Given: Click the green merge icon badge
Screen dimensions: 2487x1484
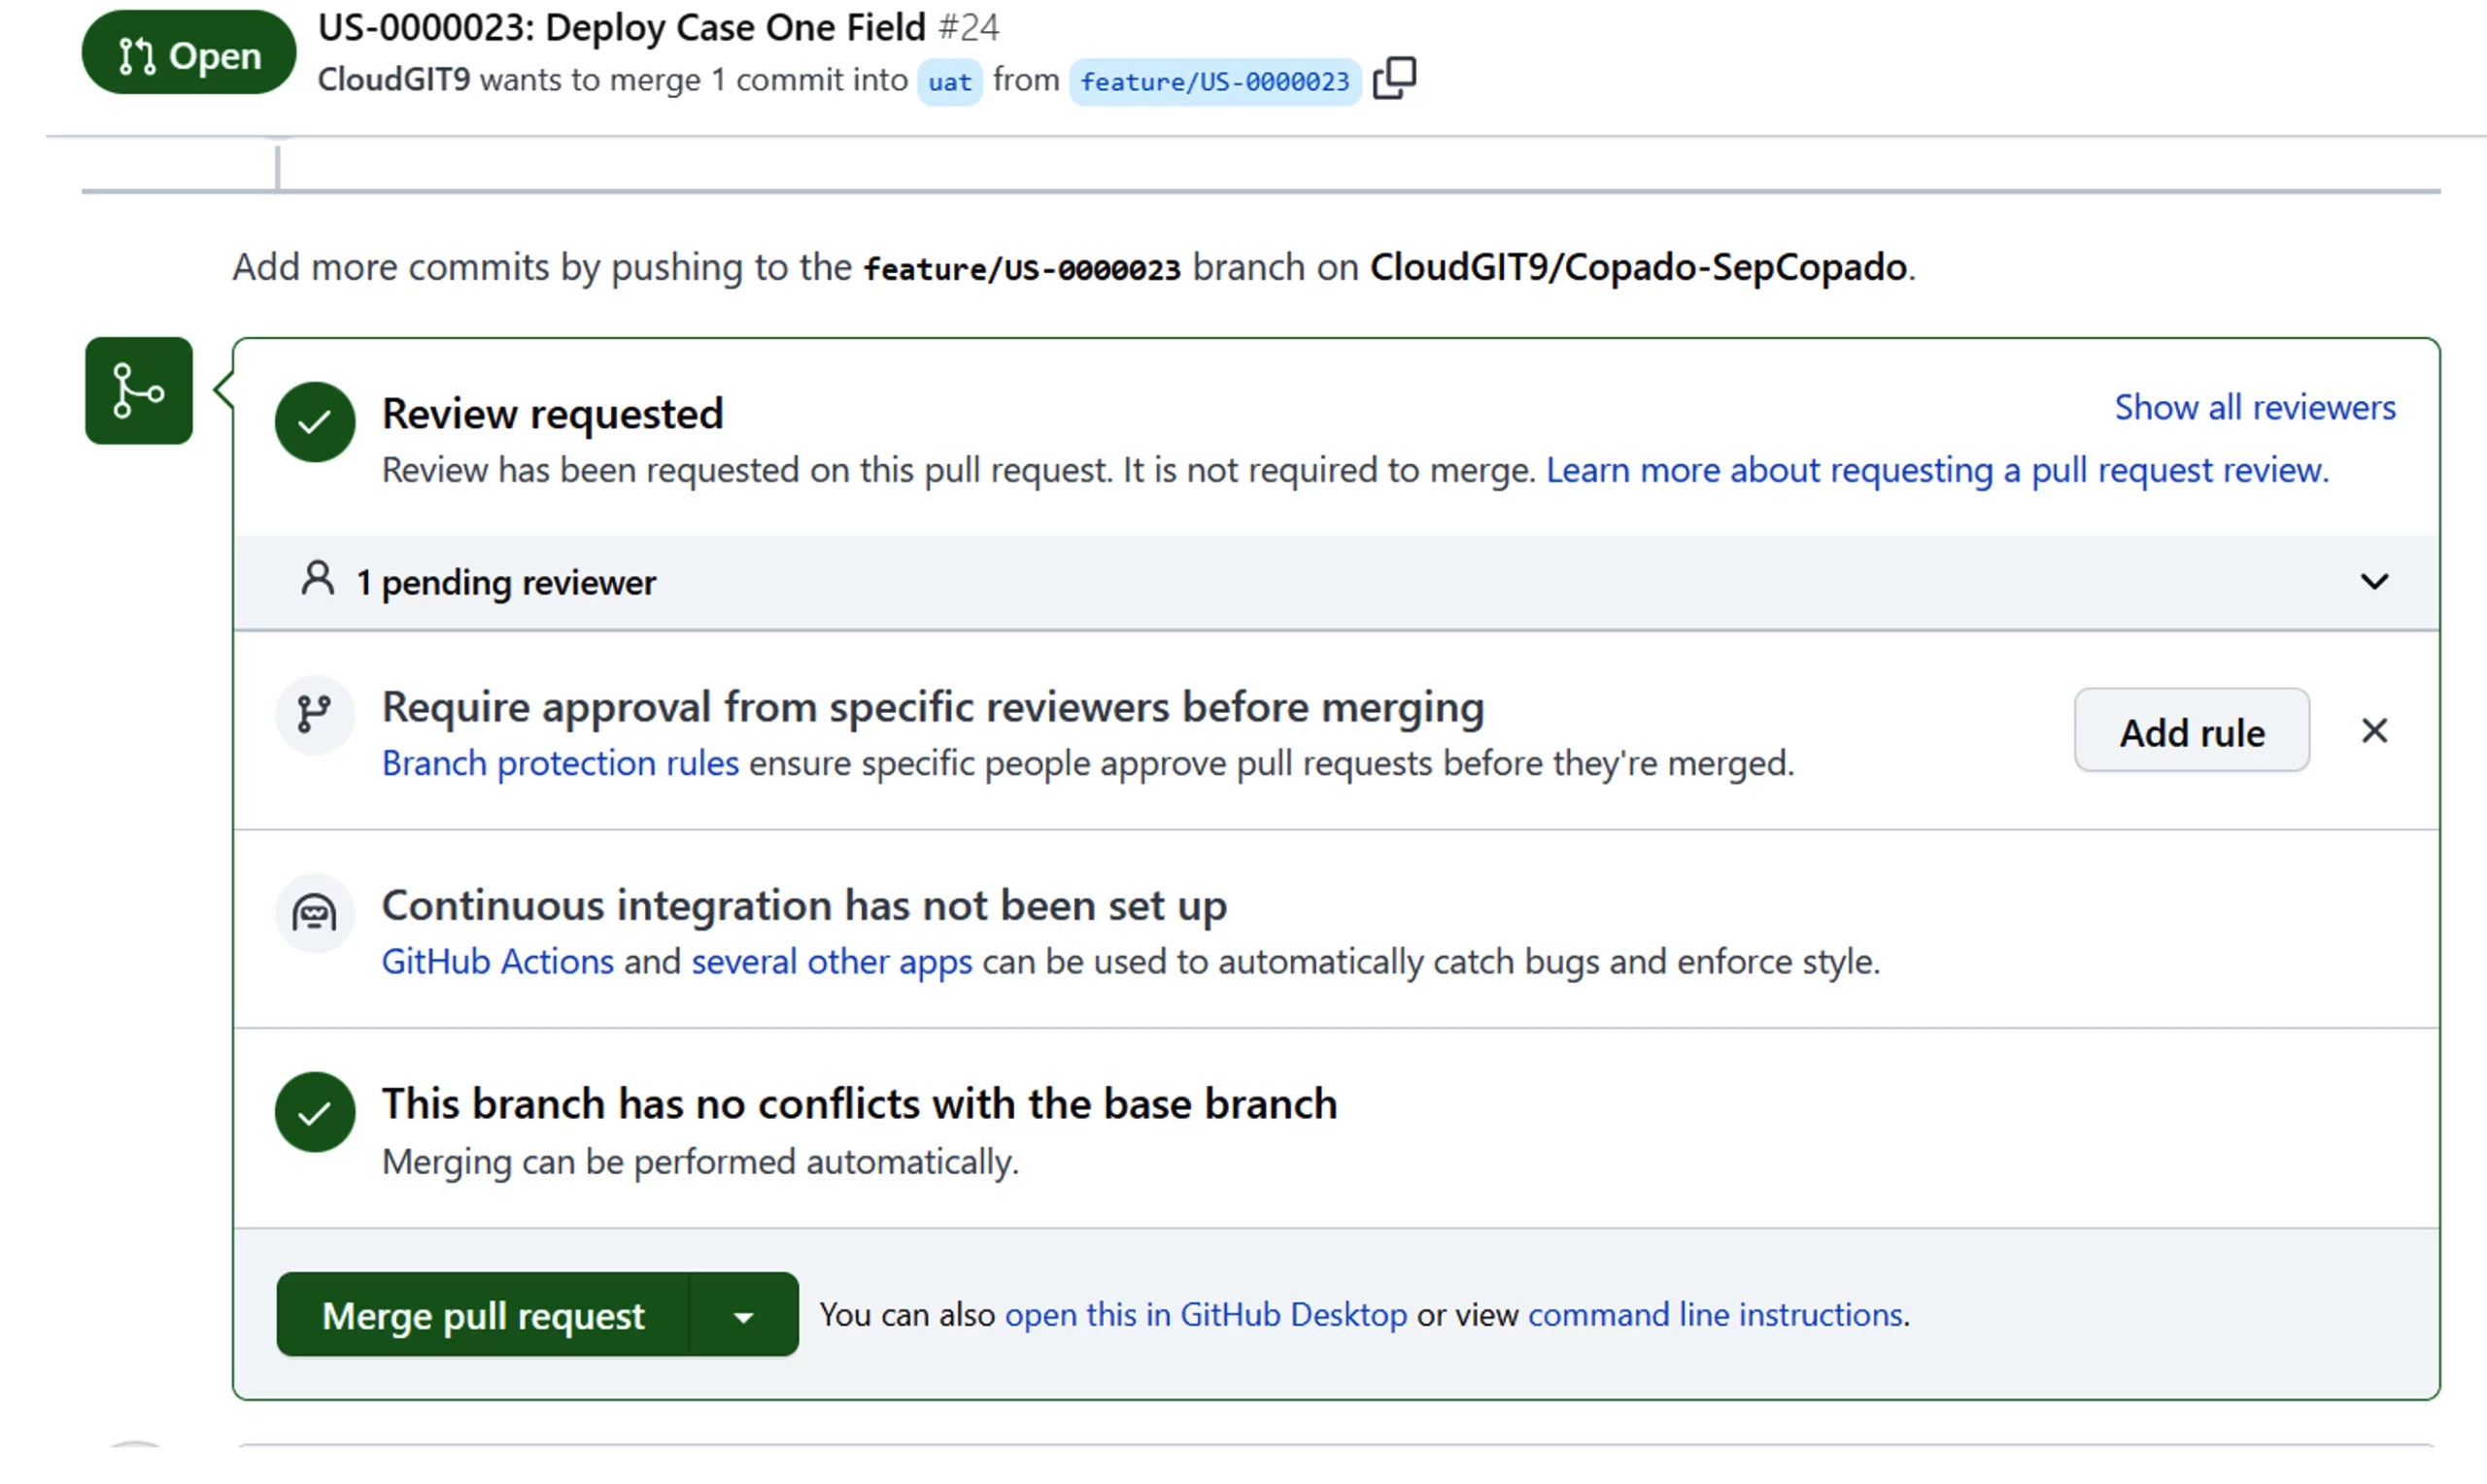Looking at the screenshot, I should tap(138, 390).
